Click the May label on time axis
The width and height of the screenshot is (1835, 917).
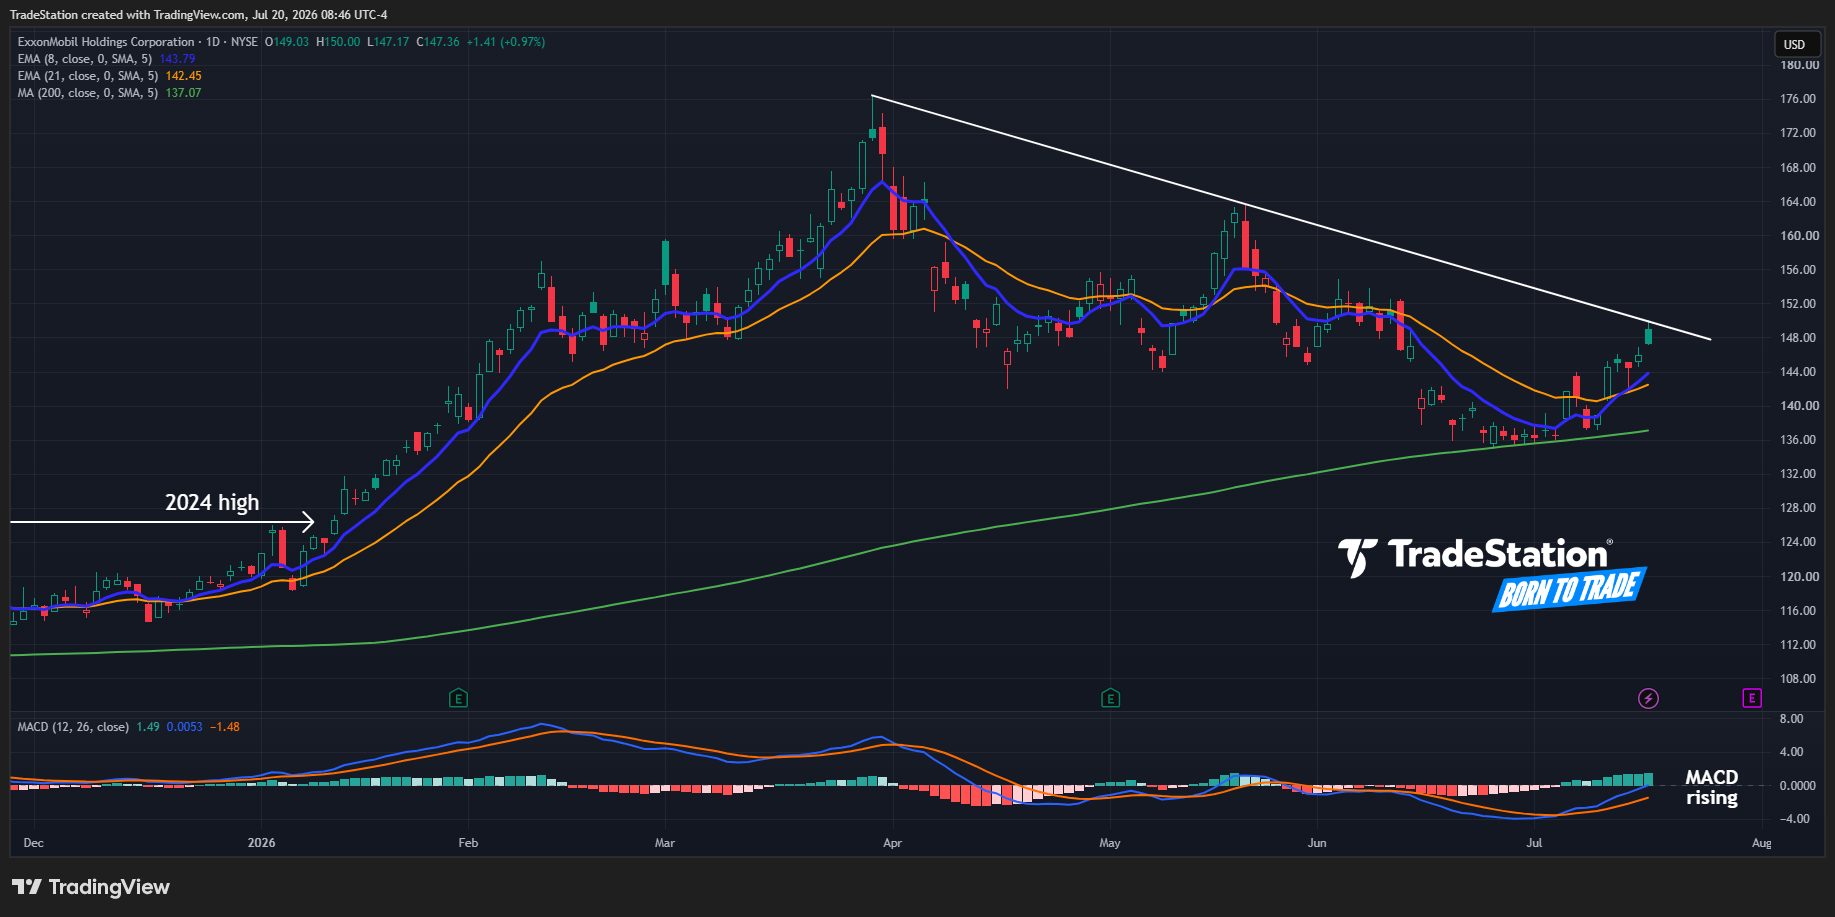pos(1110,843)
